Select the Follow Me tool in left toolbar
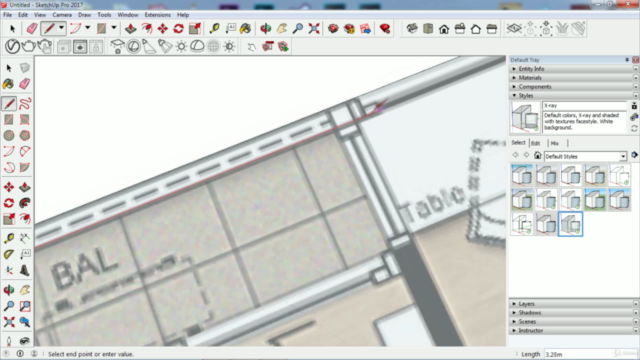The image size is (640, 360). (x=24, y=203)
